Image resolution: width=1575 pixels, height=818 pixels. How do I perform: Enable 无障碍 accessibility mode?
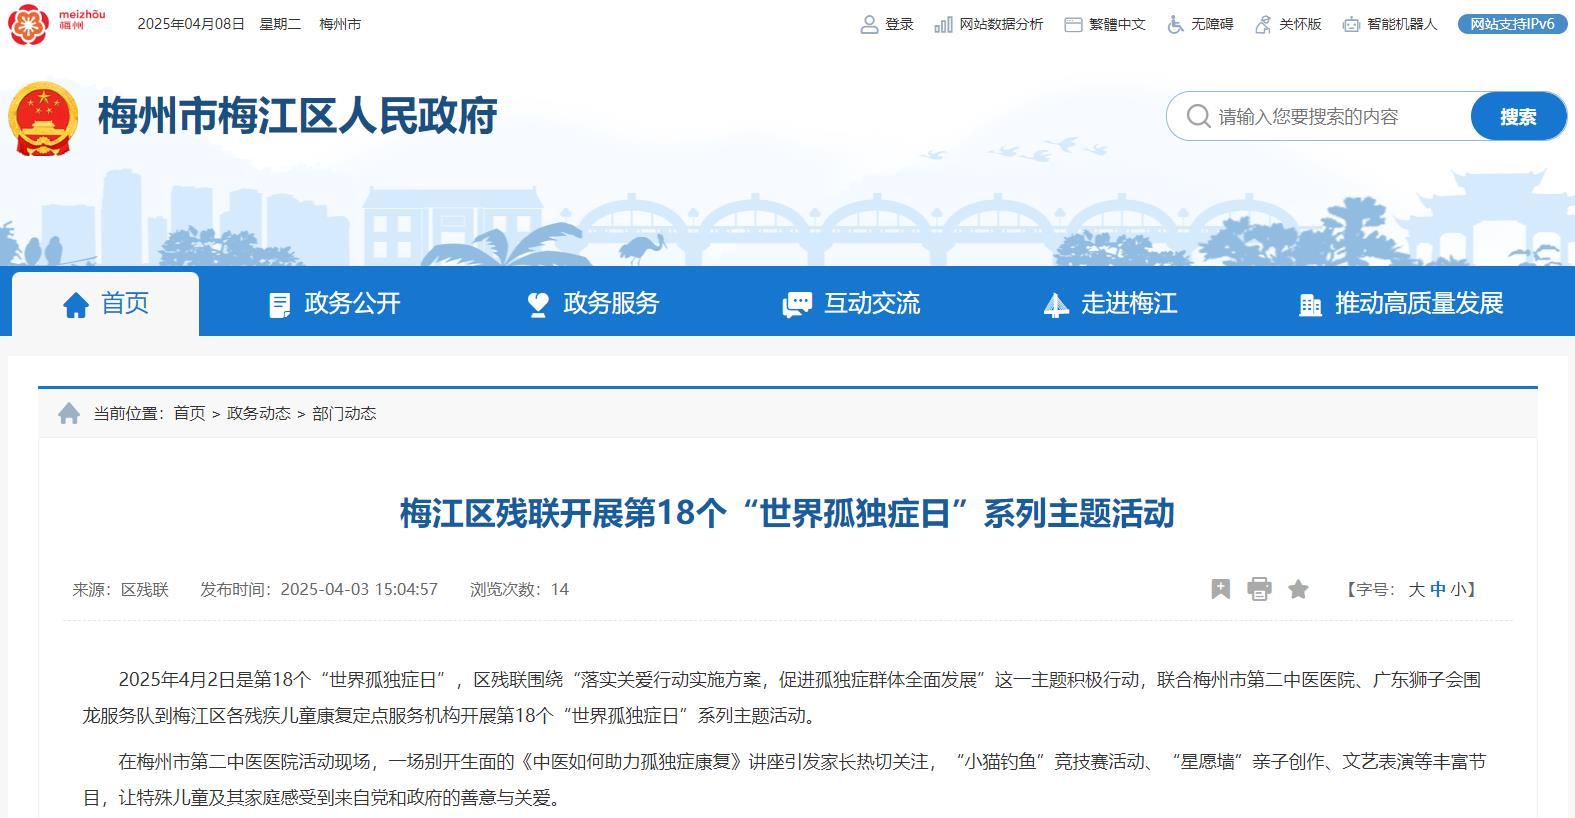pyautogui.click(x=1200, y=24)
